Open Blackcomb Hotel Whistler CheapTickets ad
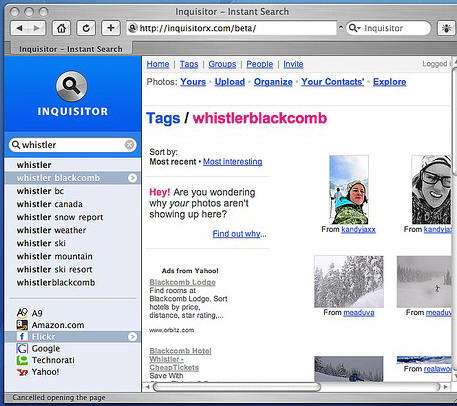The width and height of the screenshot is (457, 406). coord(180,359)
